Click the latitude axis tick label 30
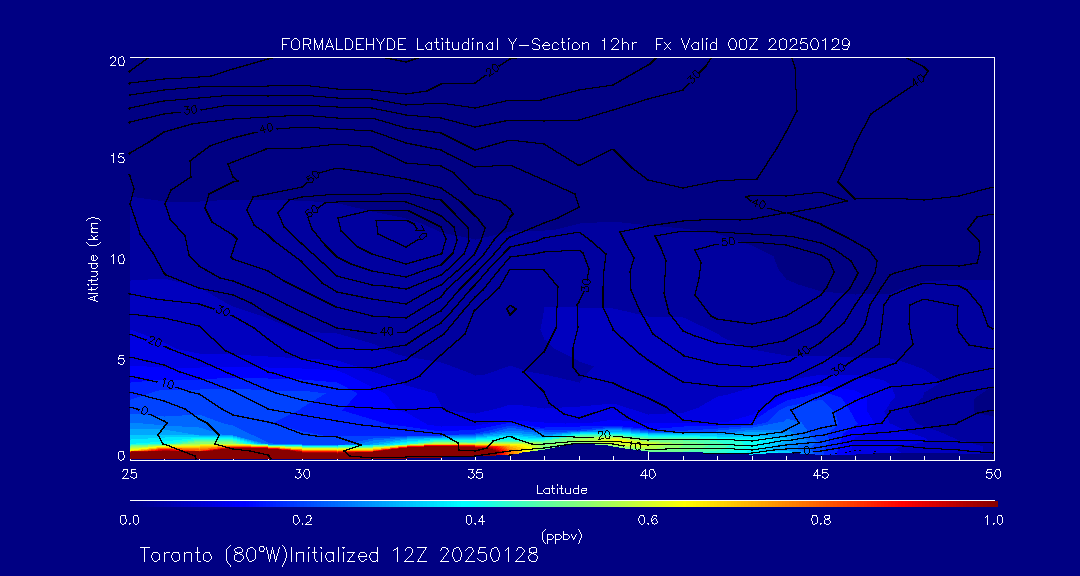 [302, 474]
